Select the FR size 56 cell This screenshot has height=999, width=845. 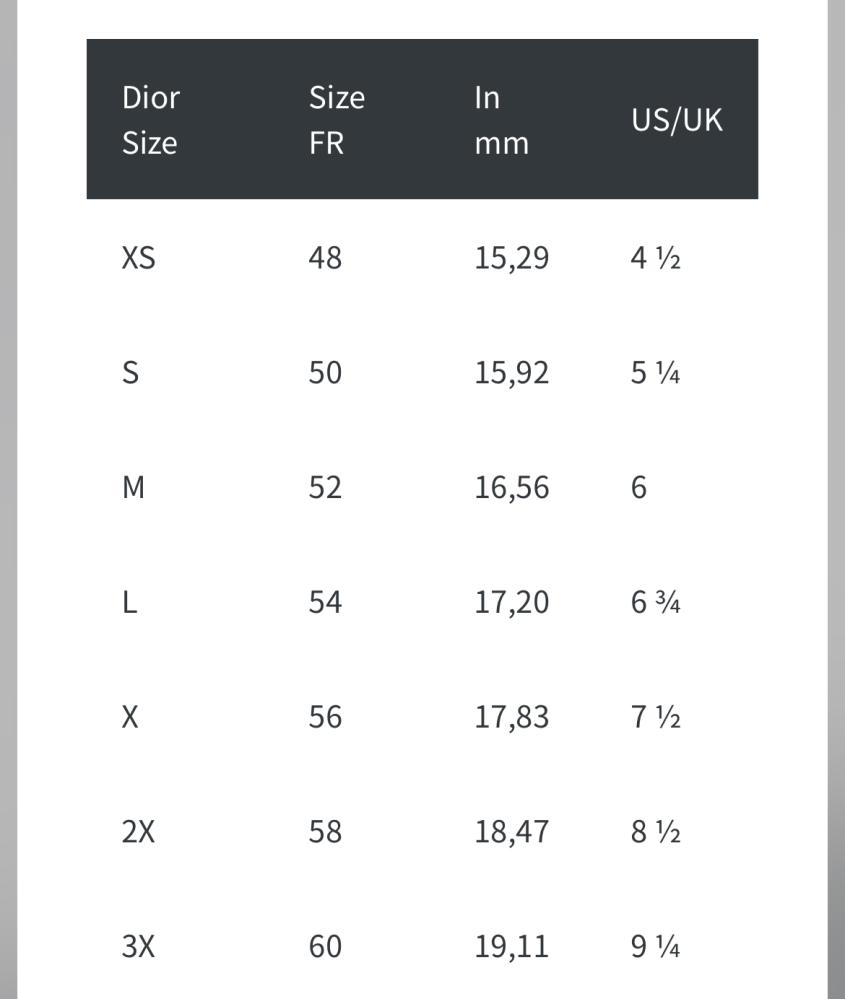[325, 717]
